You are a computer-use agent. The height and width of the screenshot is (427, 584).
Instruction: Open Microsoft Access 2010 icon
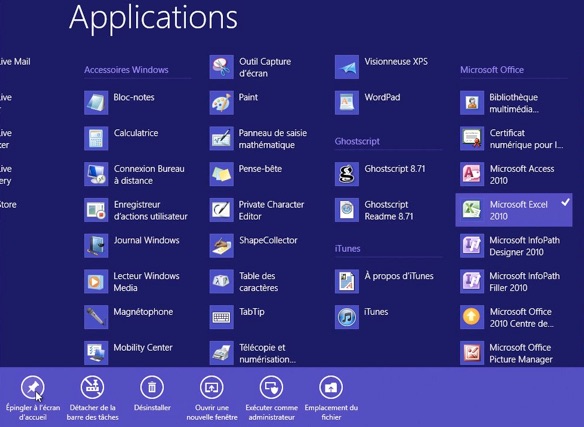click(472, 174)
